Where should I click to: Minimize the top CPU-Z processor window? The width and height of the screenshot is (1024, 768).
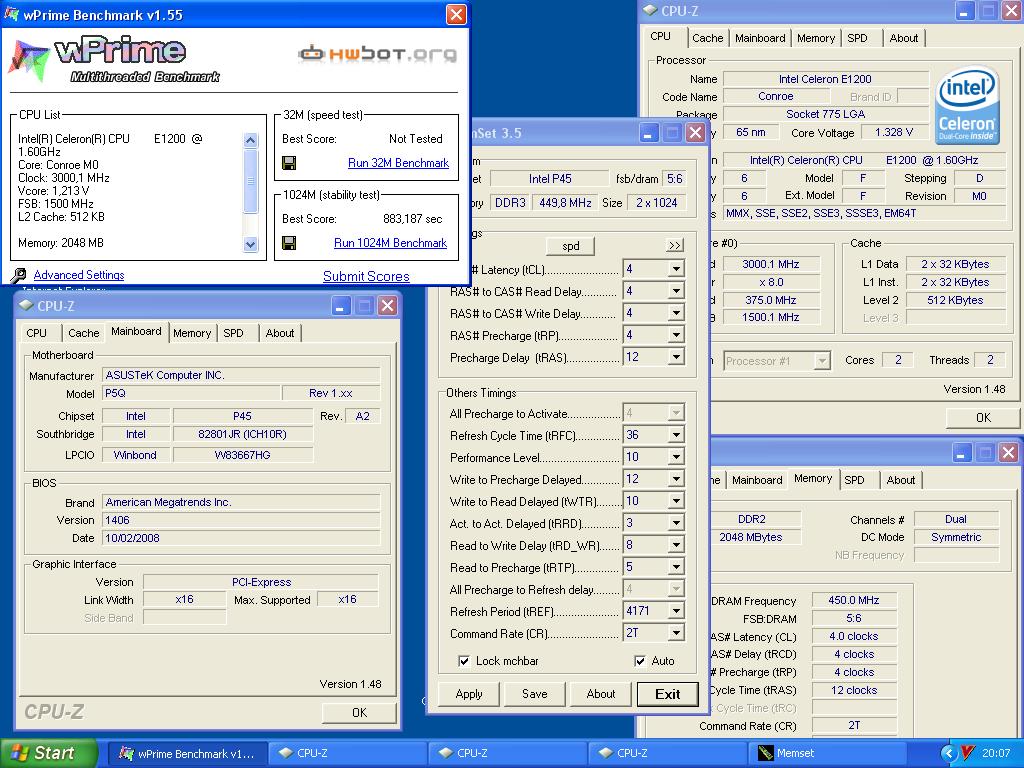pyautogui.click(x=965, y=10)
